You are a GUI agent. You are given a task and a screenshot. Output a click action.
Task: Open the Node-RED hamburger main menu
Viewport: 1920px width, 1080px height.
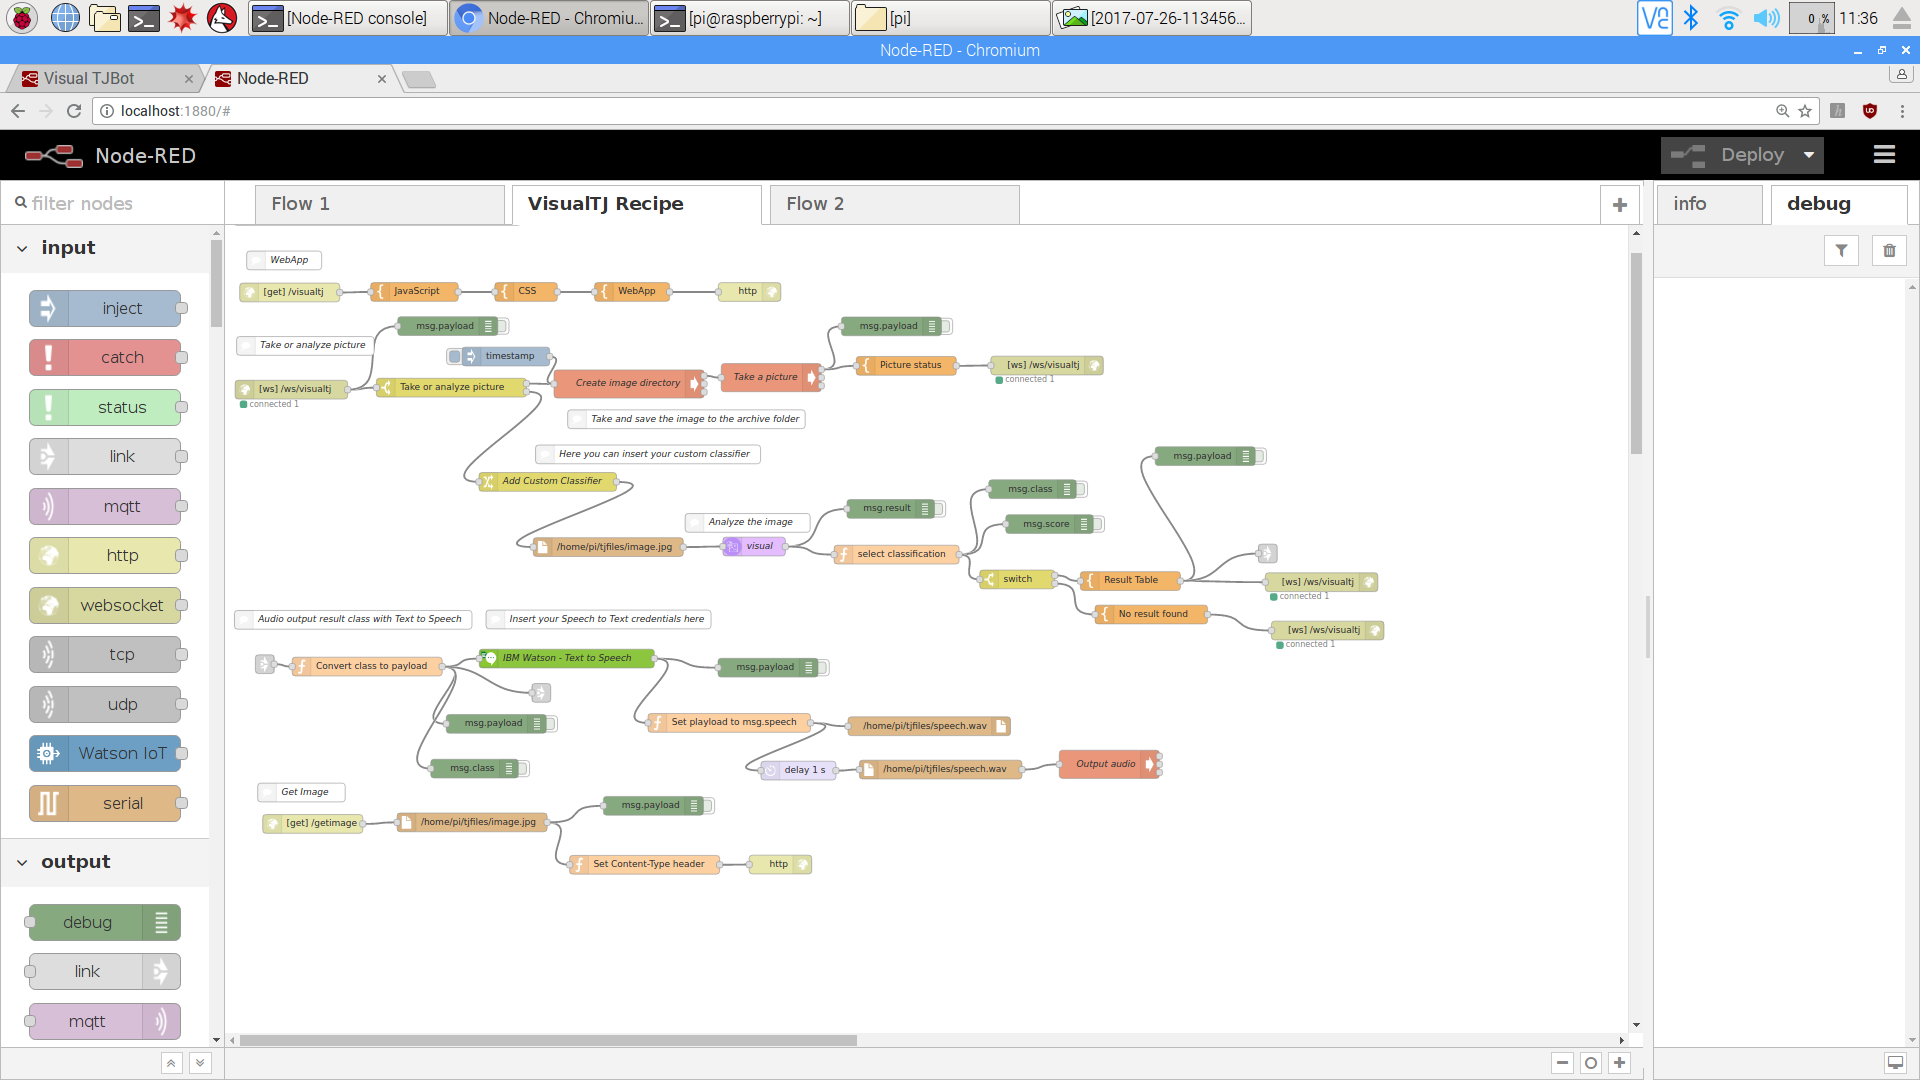coord(1884,155)
